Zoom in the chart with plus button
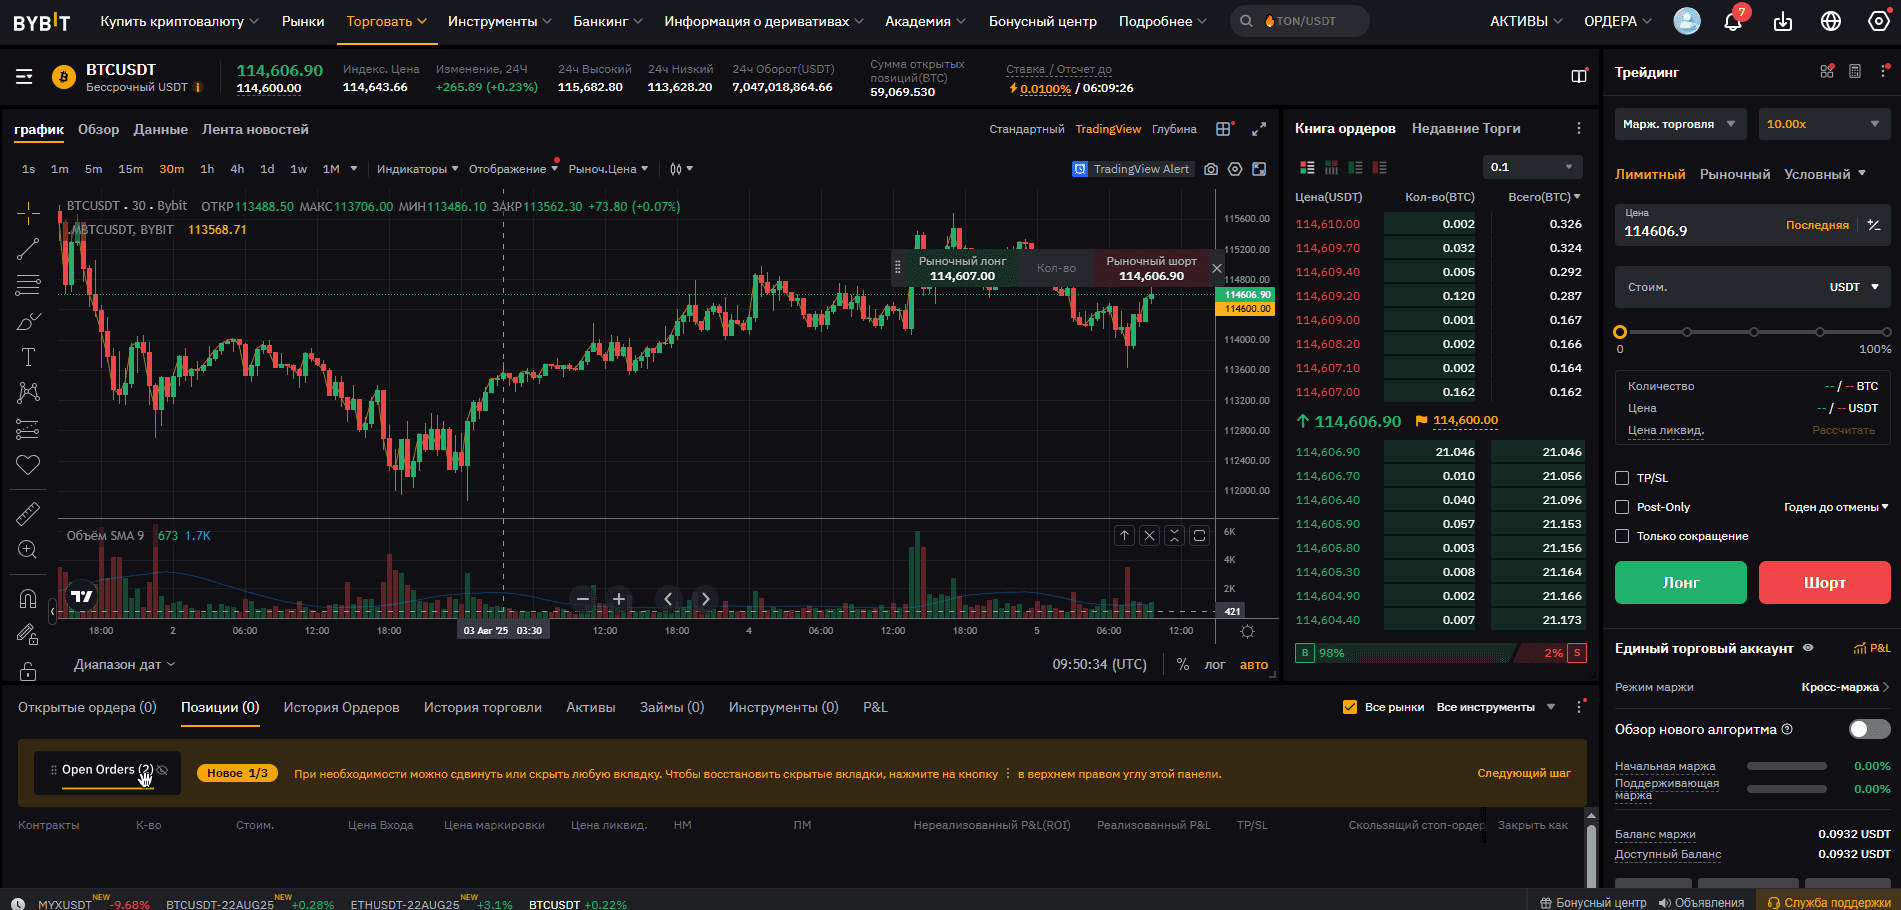 pos(619,599)
